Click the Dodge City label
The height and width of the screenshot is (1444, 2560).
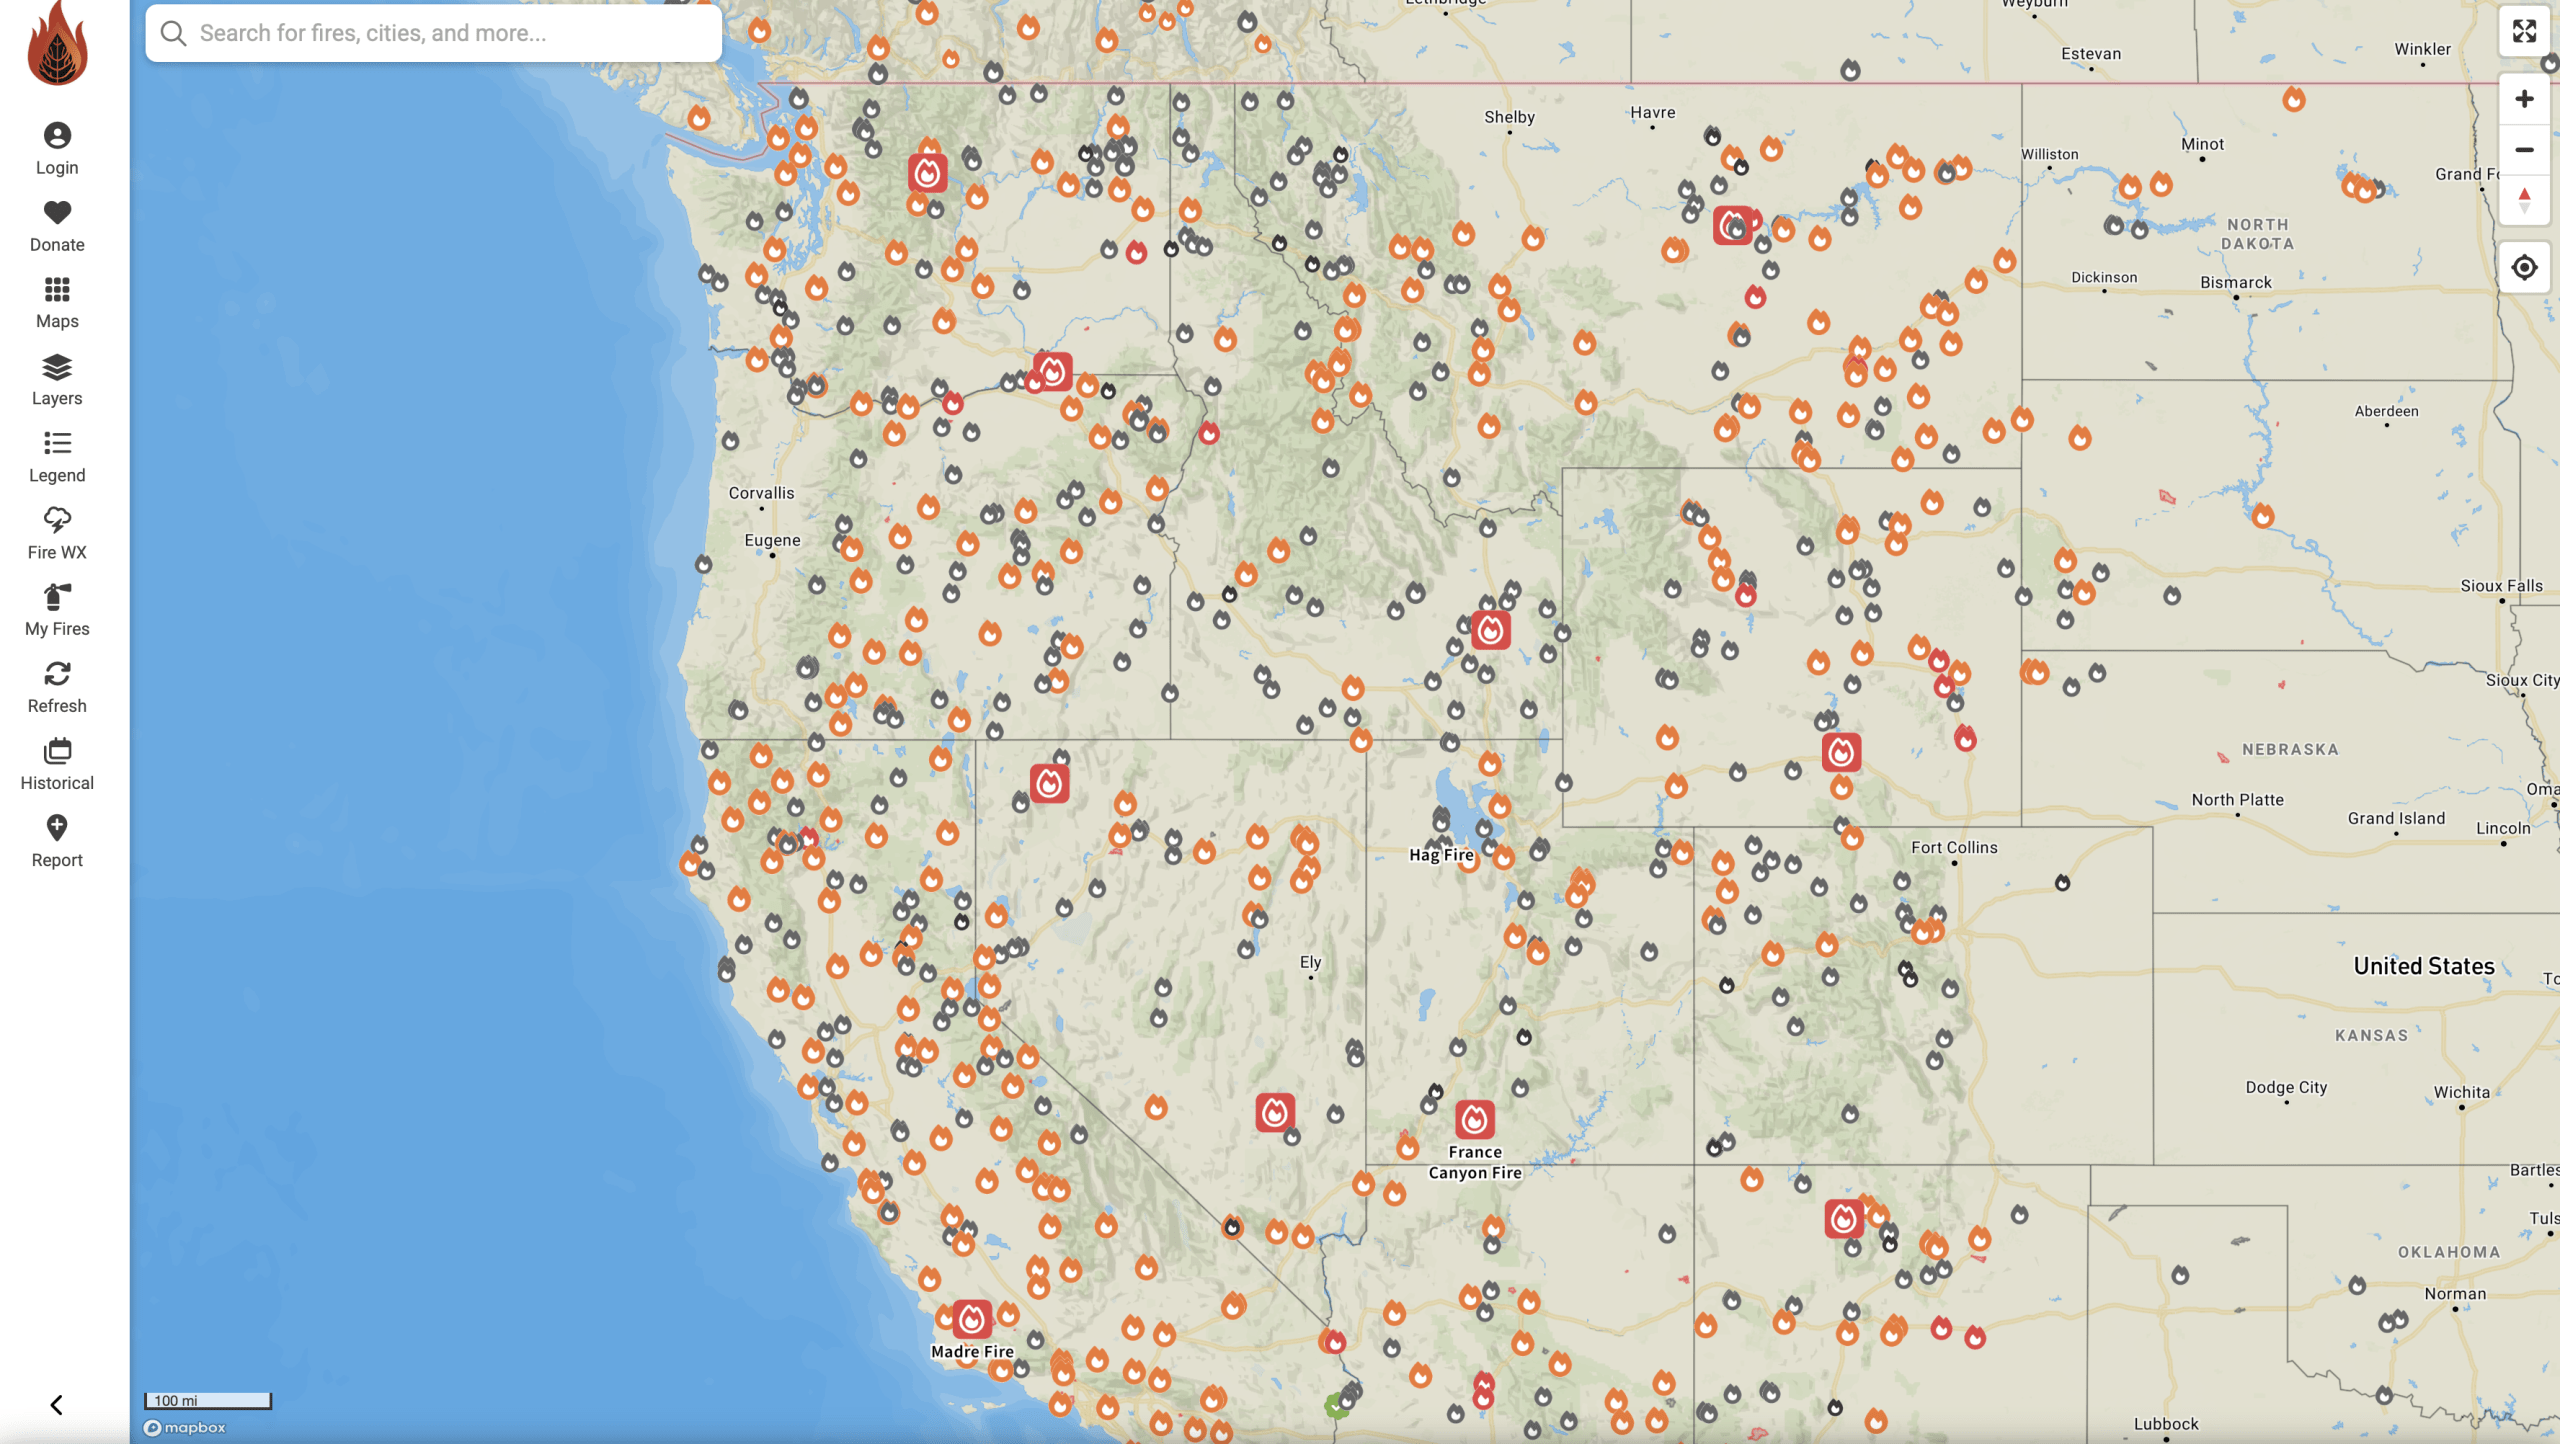click(2286, 1088)
